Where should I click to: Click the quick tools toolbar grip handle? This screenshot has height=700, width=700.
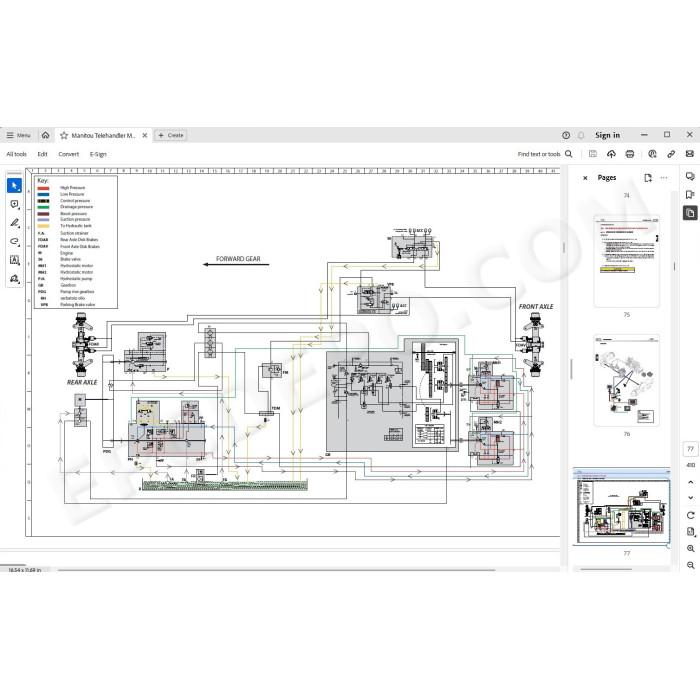(x=14, y=173)
